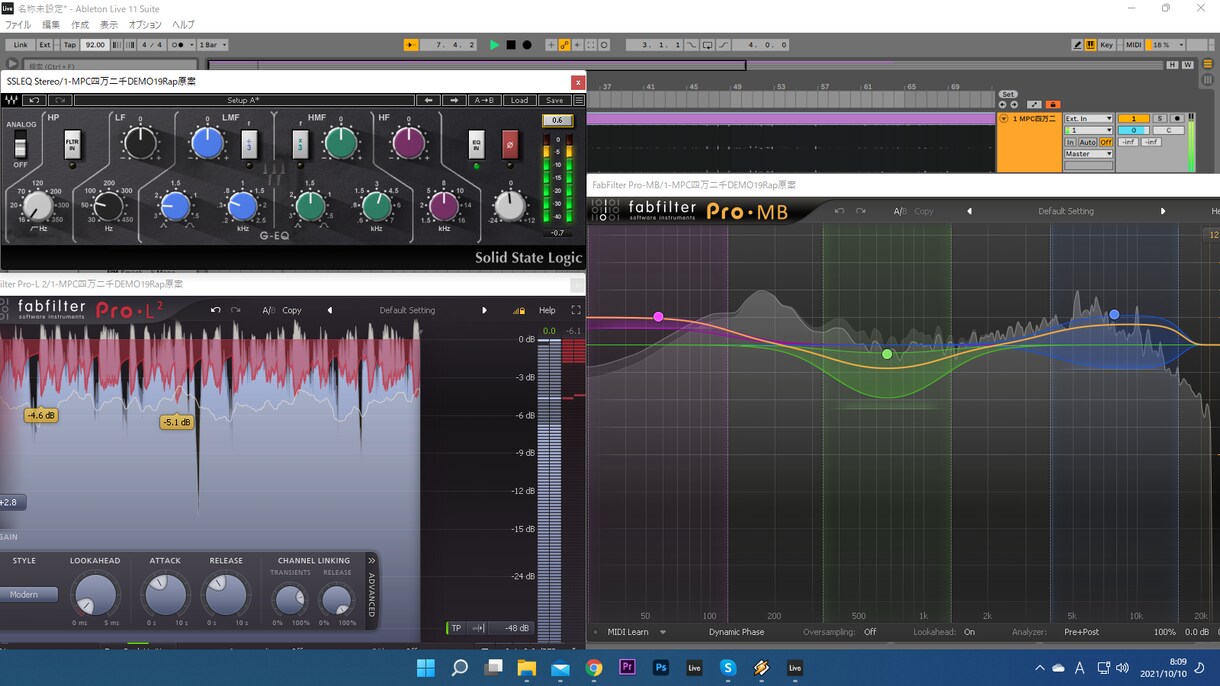Set track monitor to Off

click(x=1106, y=142)
